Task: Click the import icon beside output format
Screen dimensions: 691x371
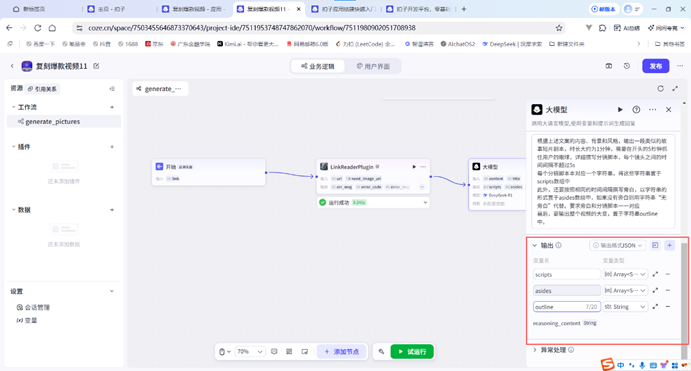Action: (655, 245)
